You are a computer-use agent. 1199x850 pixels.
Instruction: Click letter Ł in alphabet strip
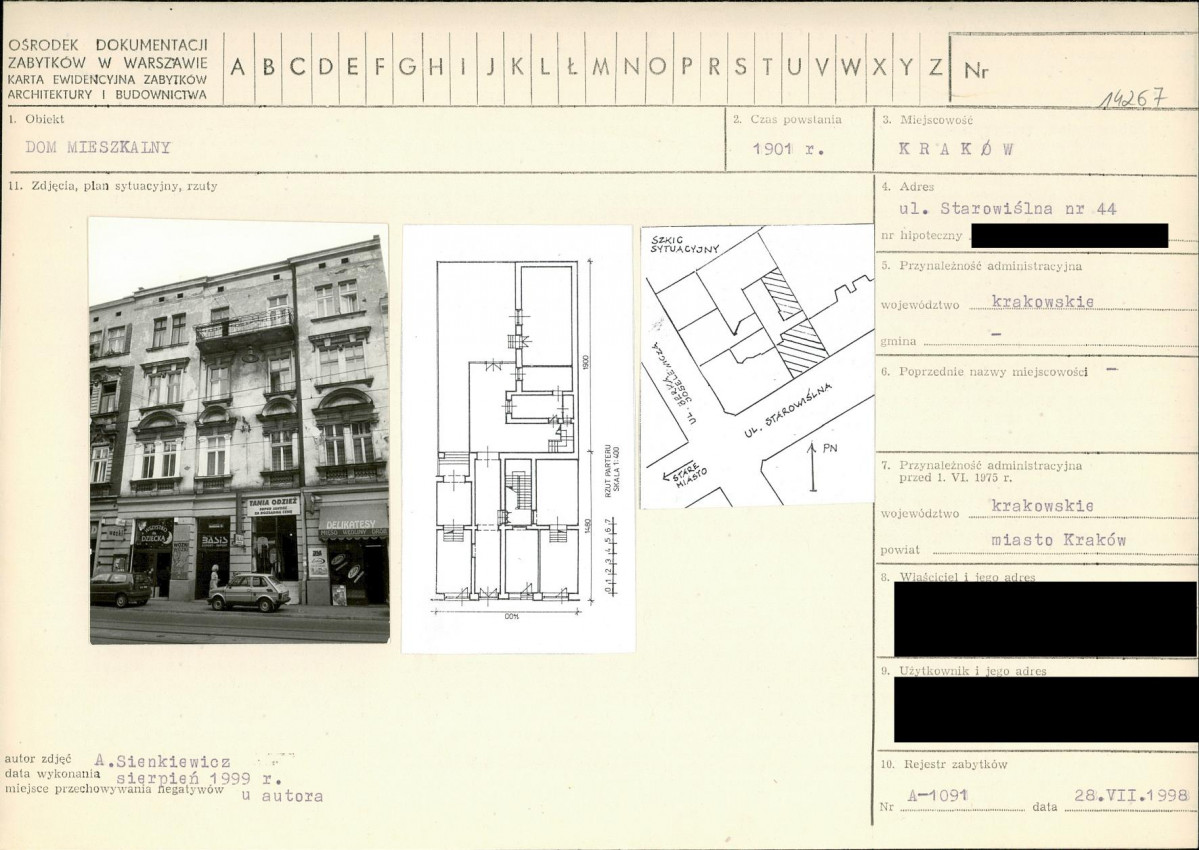pos(572,67)
